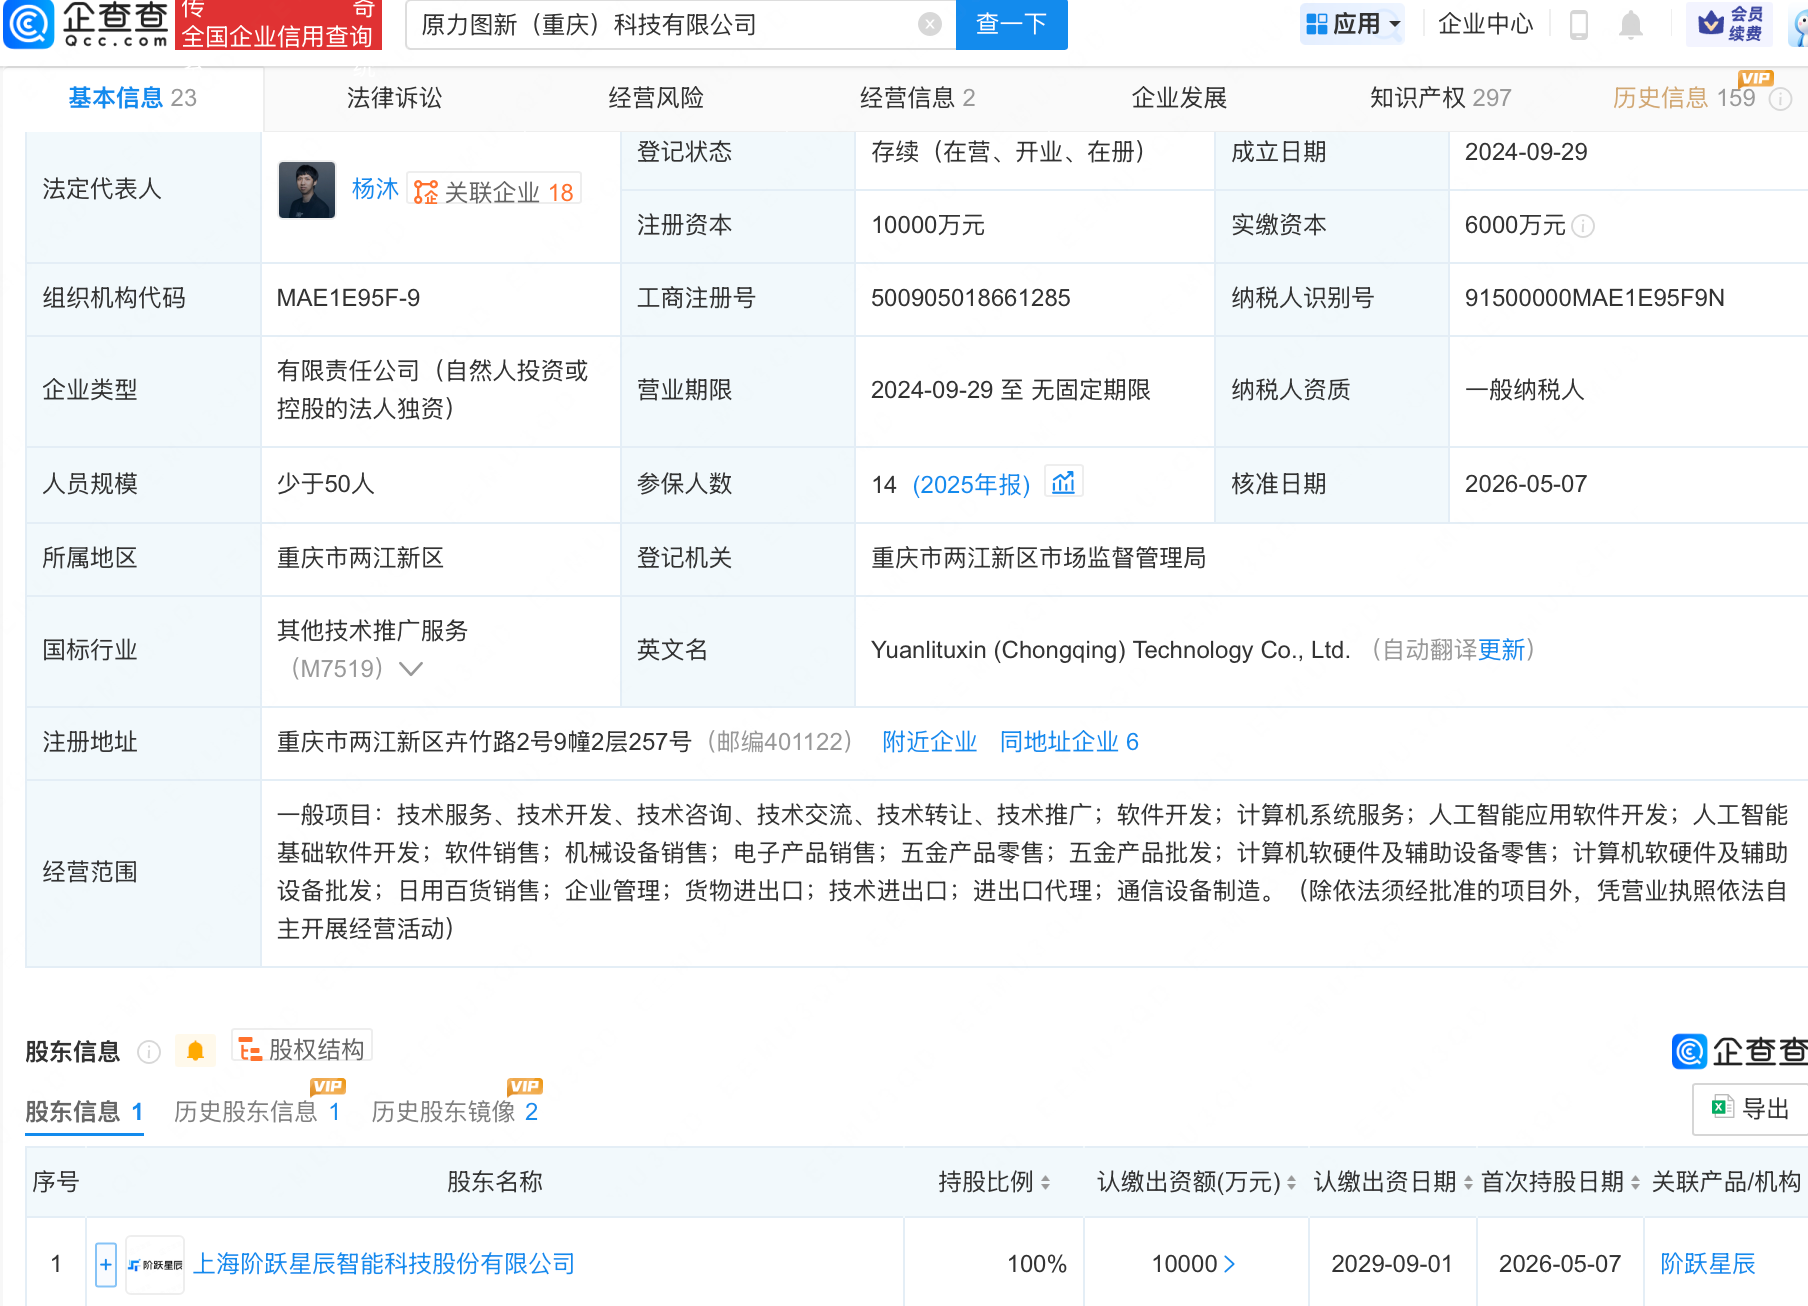Switch to 法律诉讼 tab

(394, 98)
